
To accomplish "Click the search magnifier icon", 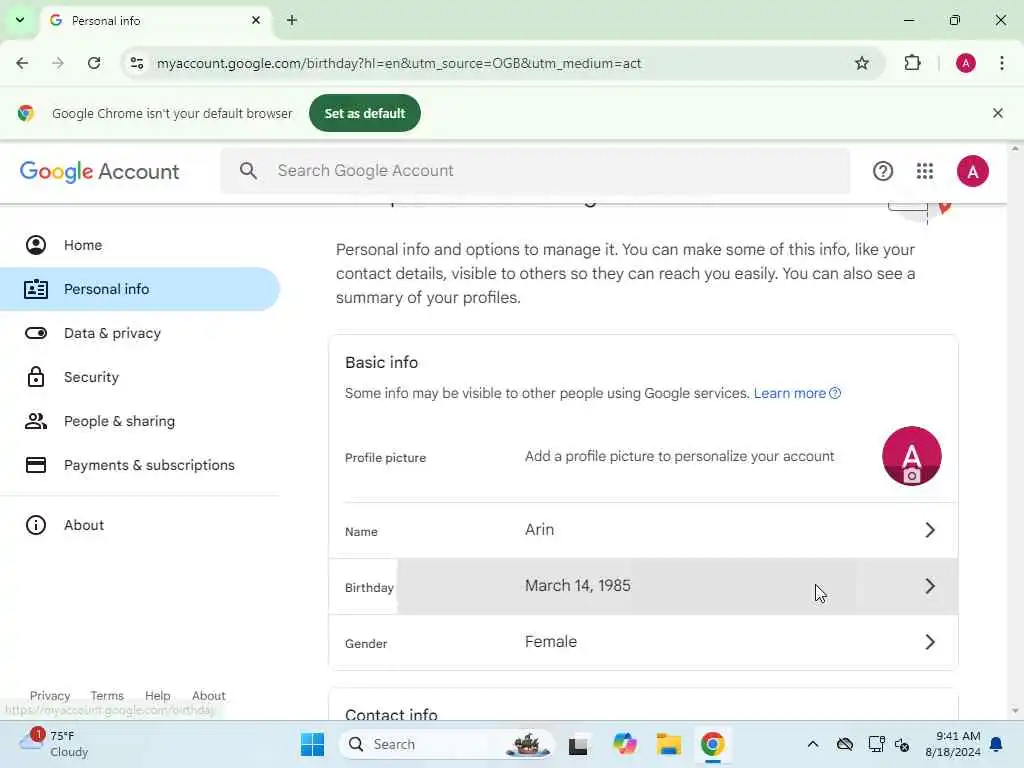I will 248,171.
